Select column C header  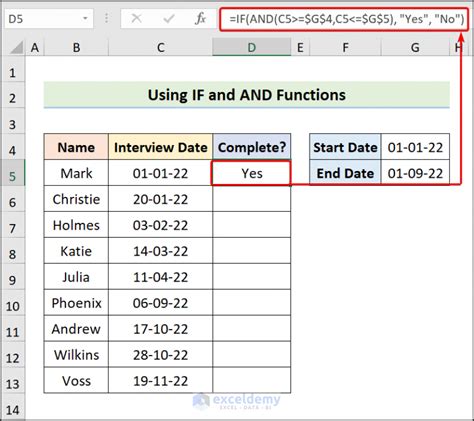160,47
